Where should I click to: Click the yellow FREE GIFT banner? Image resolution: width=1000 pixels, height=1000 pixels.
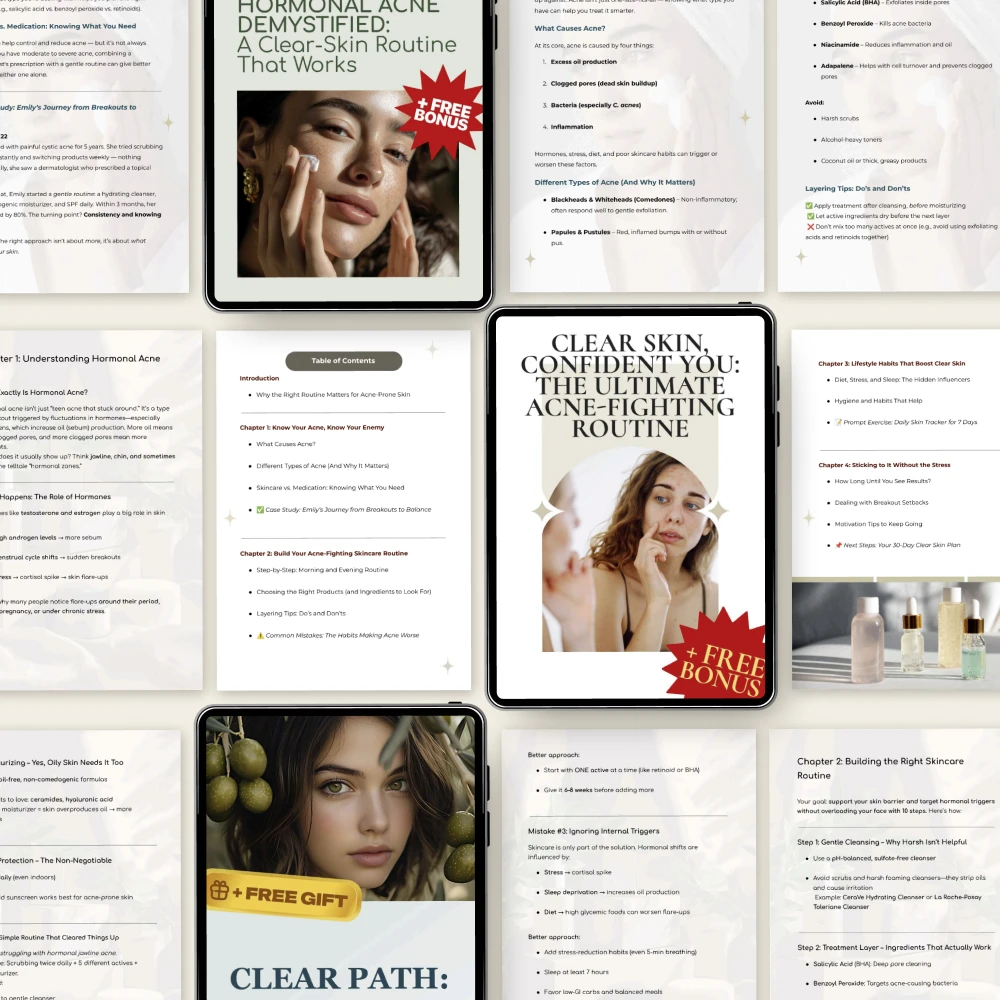click(x=282, y=892)
